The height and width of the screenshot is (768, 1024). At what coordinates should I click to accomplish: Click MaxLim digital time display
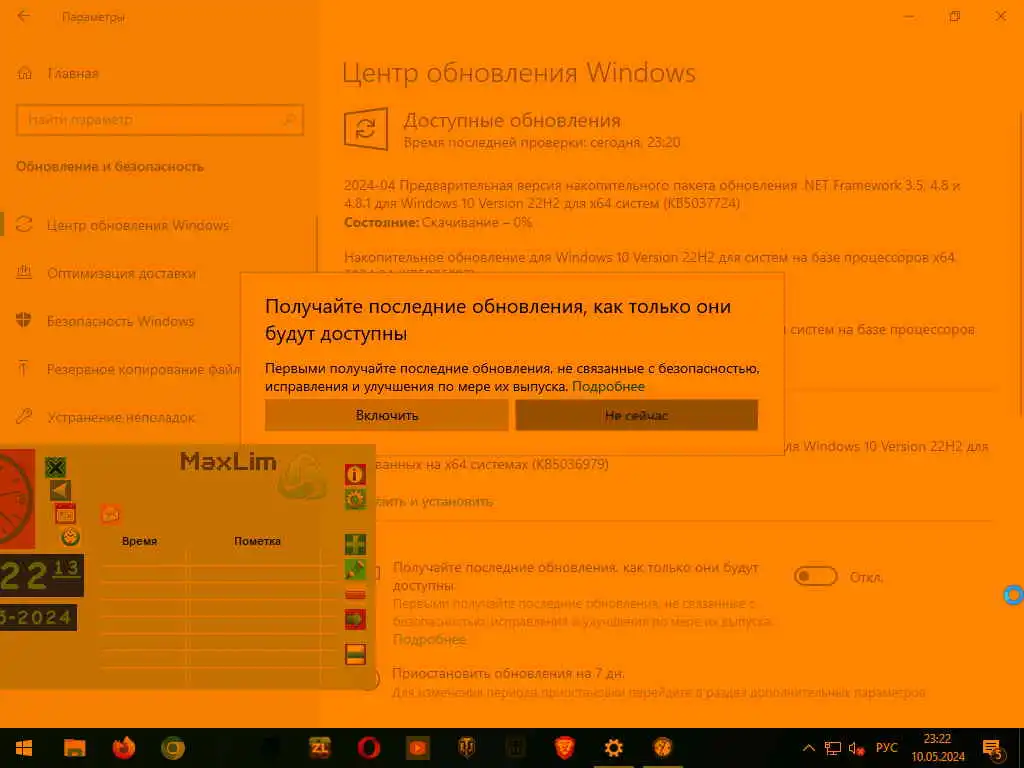point(41,575)
